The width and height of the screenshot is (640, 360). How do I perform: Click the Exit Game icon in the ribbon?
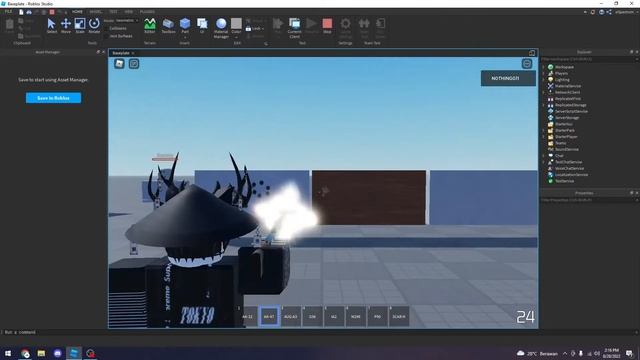[380, 24]
